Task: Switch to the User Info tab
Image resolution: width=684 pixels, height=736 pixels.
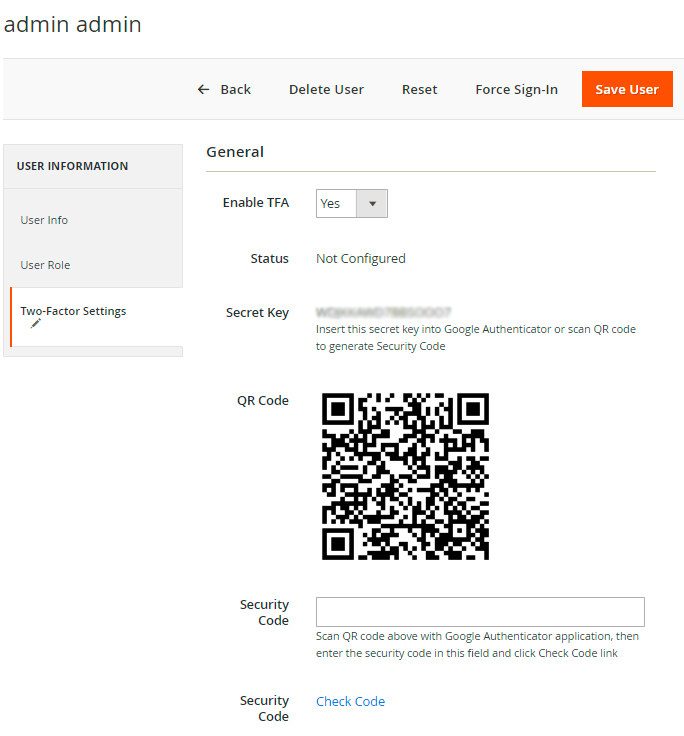Action: pyautogui.click(x=45, y=220)
